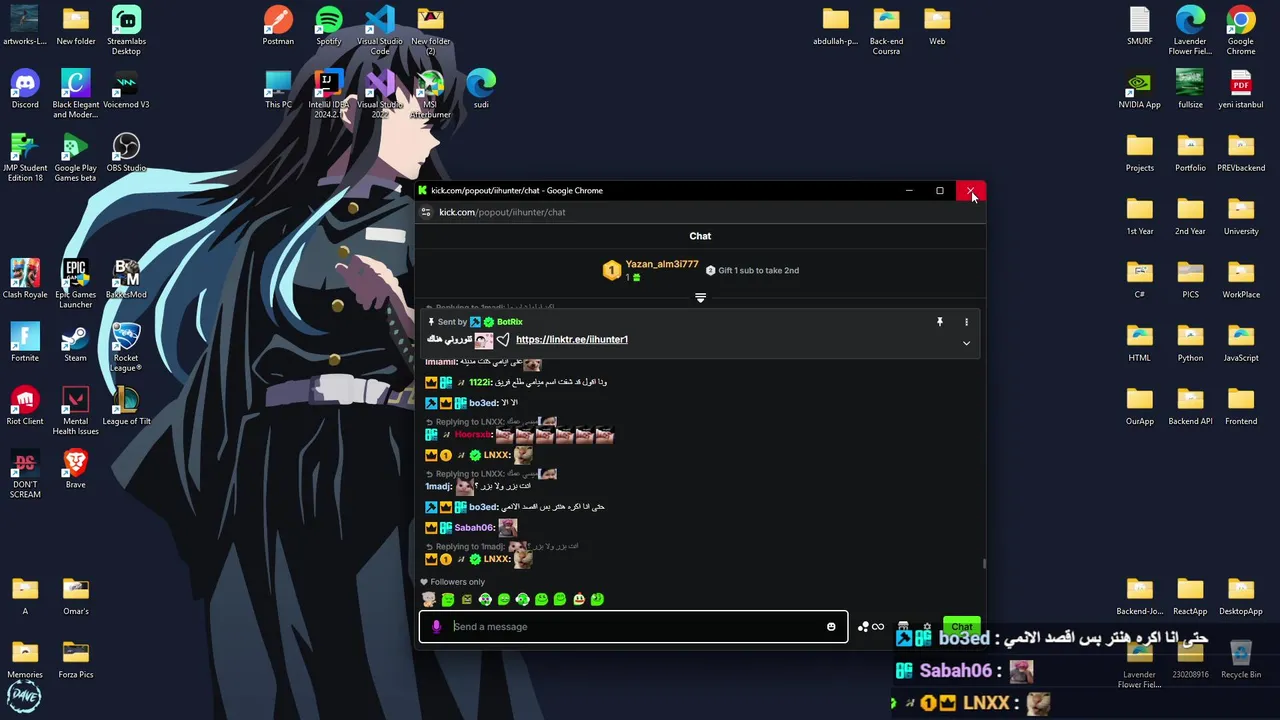This screenshot has width=1280, height=720.
Task: Open Fortnite desktop shortcut
Action: 25,342
